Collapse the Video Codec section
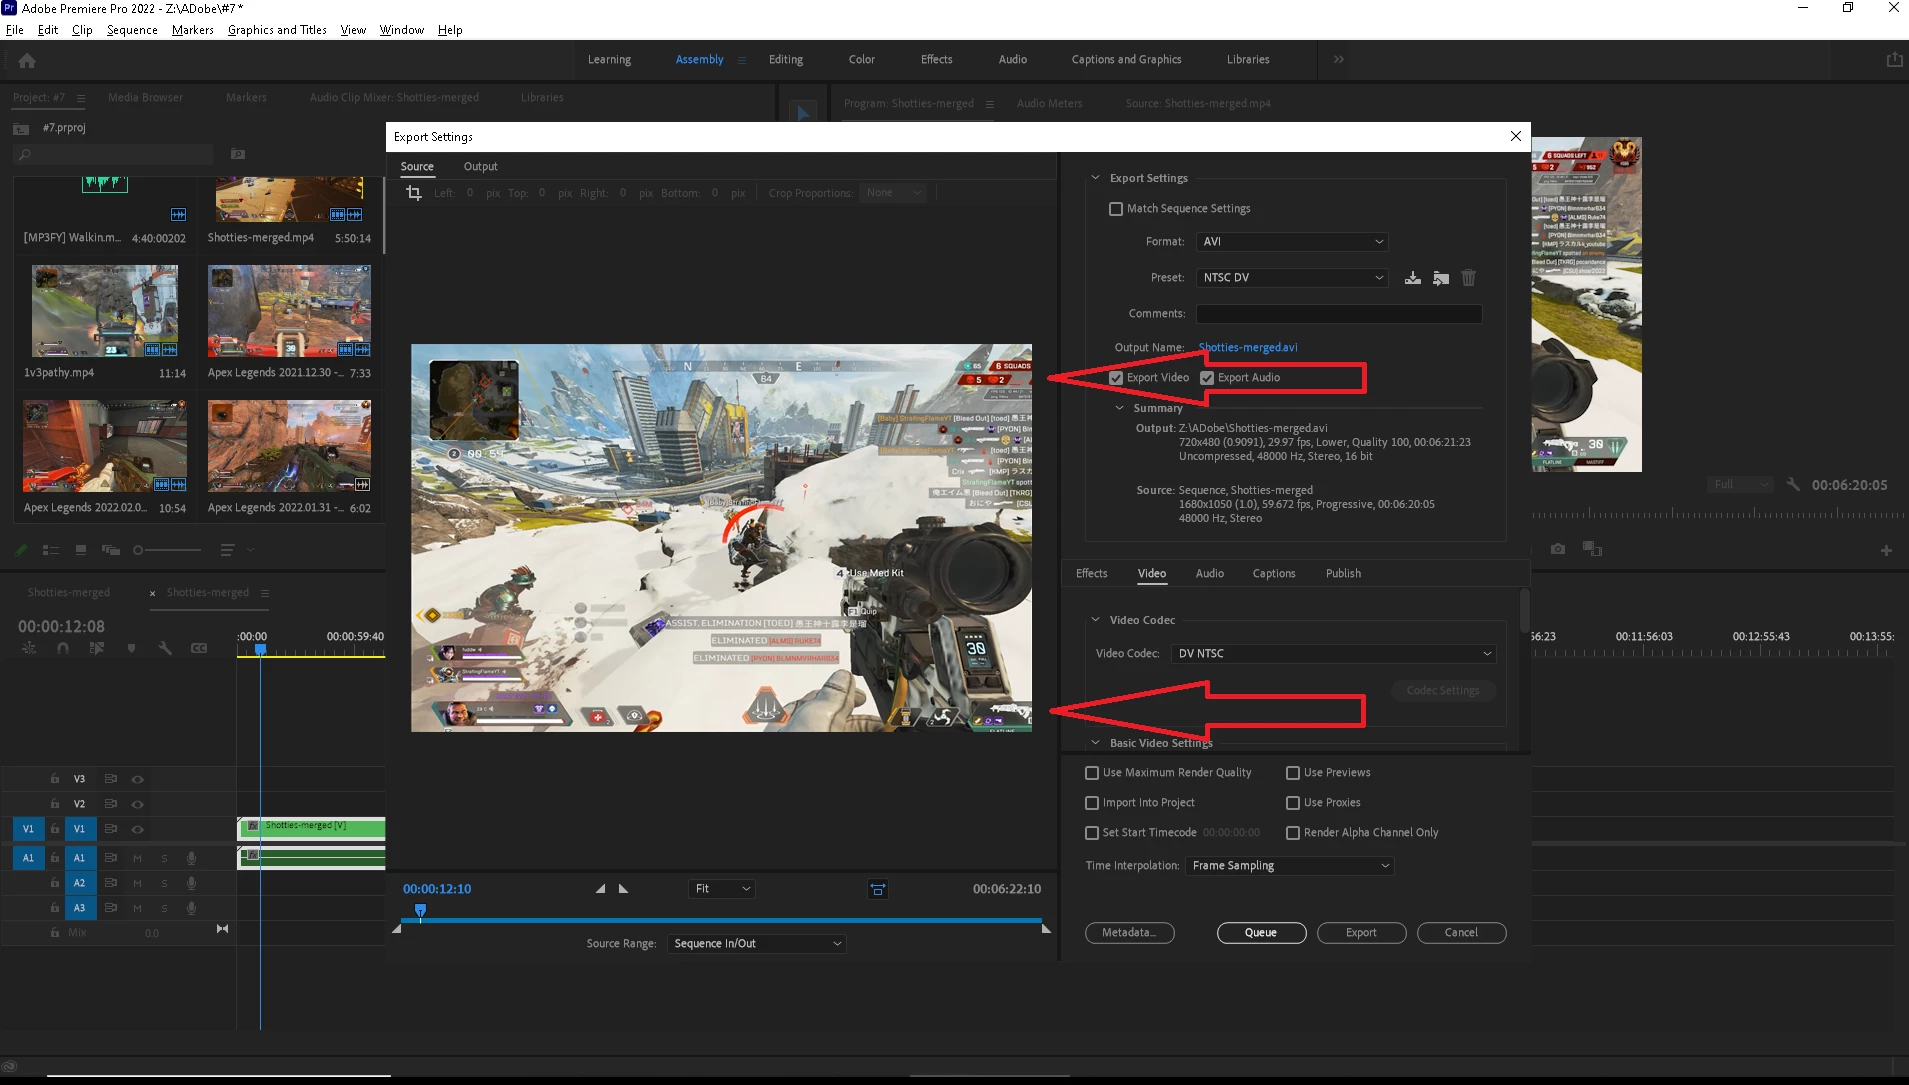The width and height of the screenshot is (1909, 1085). click(1095, 620)
